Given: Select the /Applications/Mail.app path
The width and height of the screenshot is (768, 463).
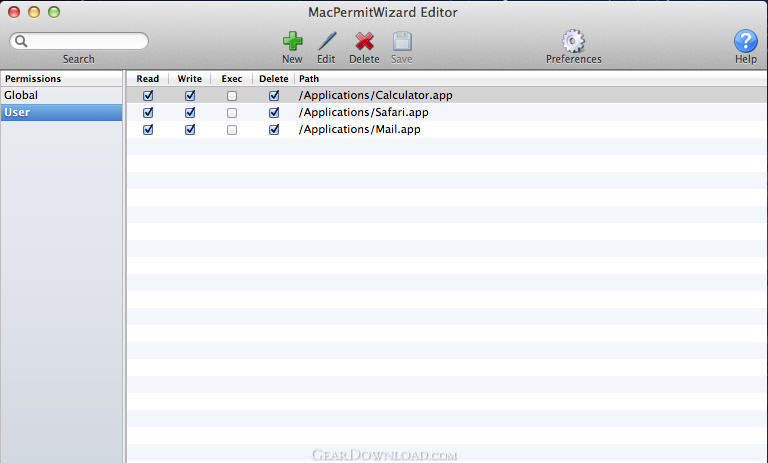Looking at the screenshot, I should coord(360,129).
